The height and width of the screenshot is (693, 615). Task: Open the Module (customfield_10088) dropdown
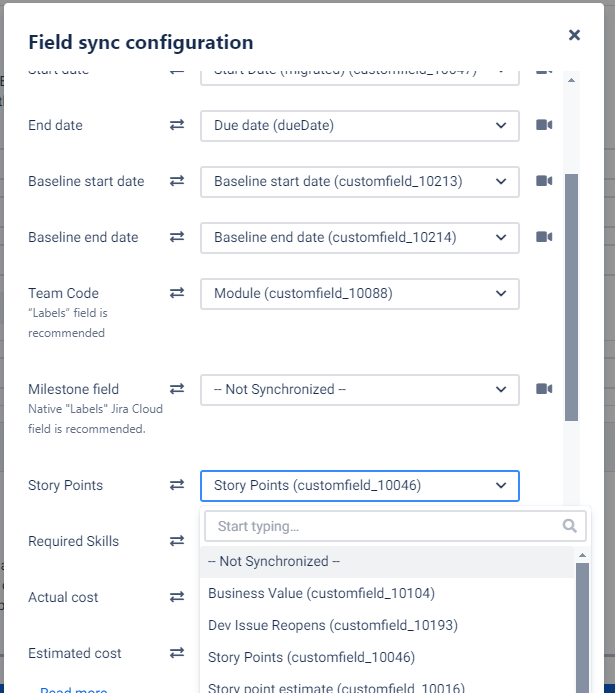360,293
